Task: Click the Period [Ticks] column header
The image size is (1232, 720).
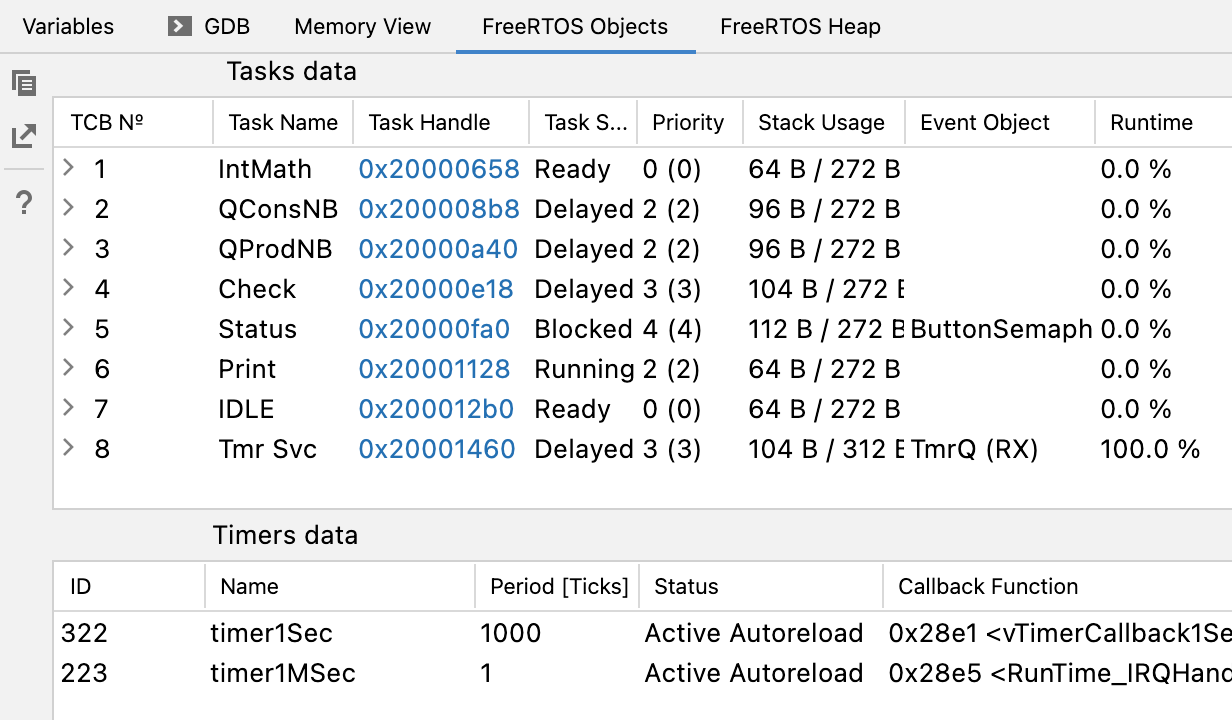Action: pos(559,587)
